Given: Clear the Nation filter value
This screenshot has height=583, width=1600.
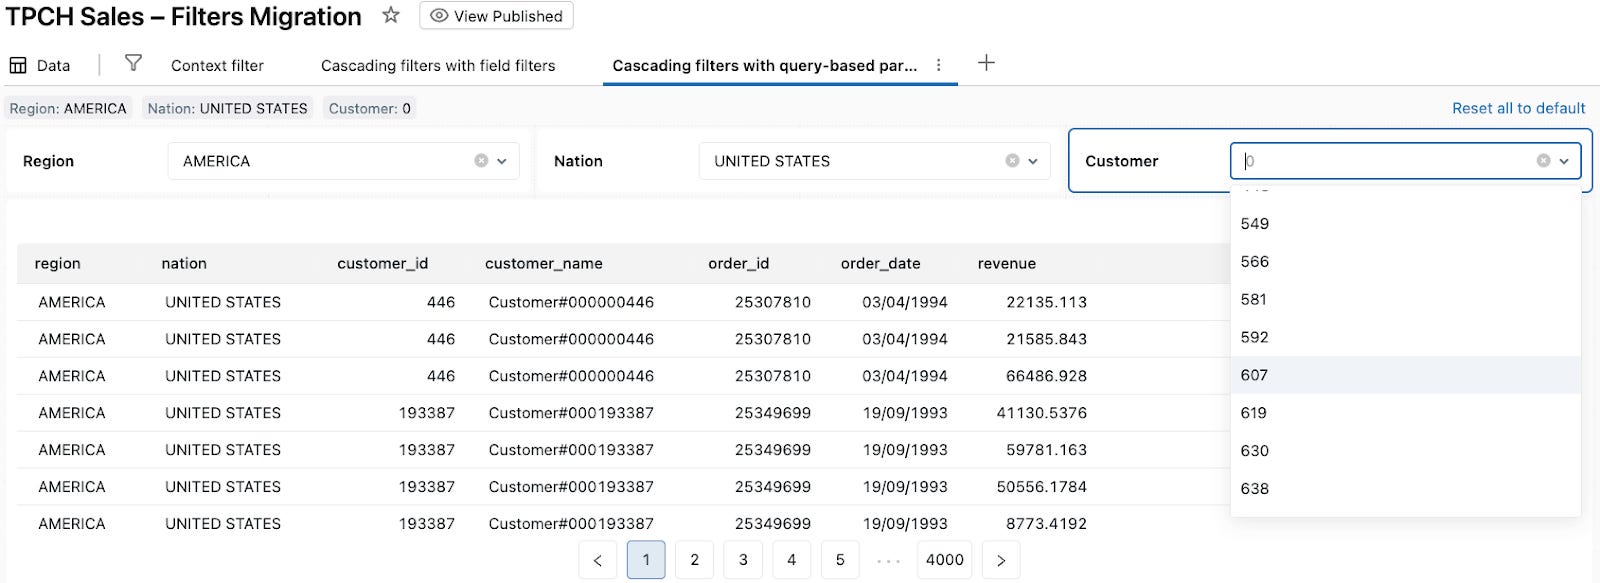Looking at the screenshot, I should click(x=1012, y=161).
